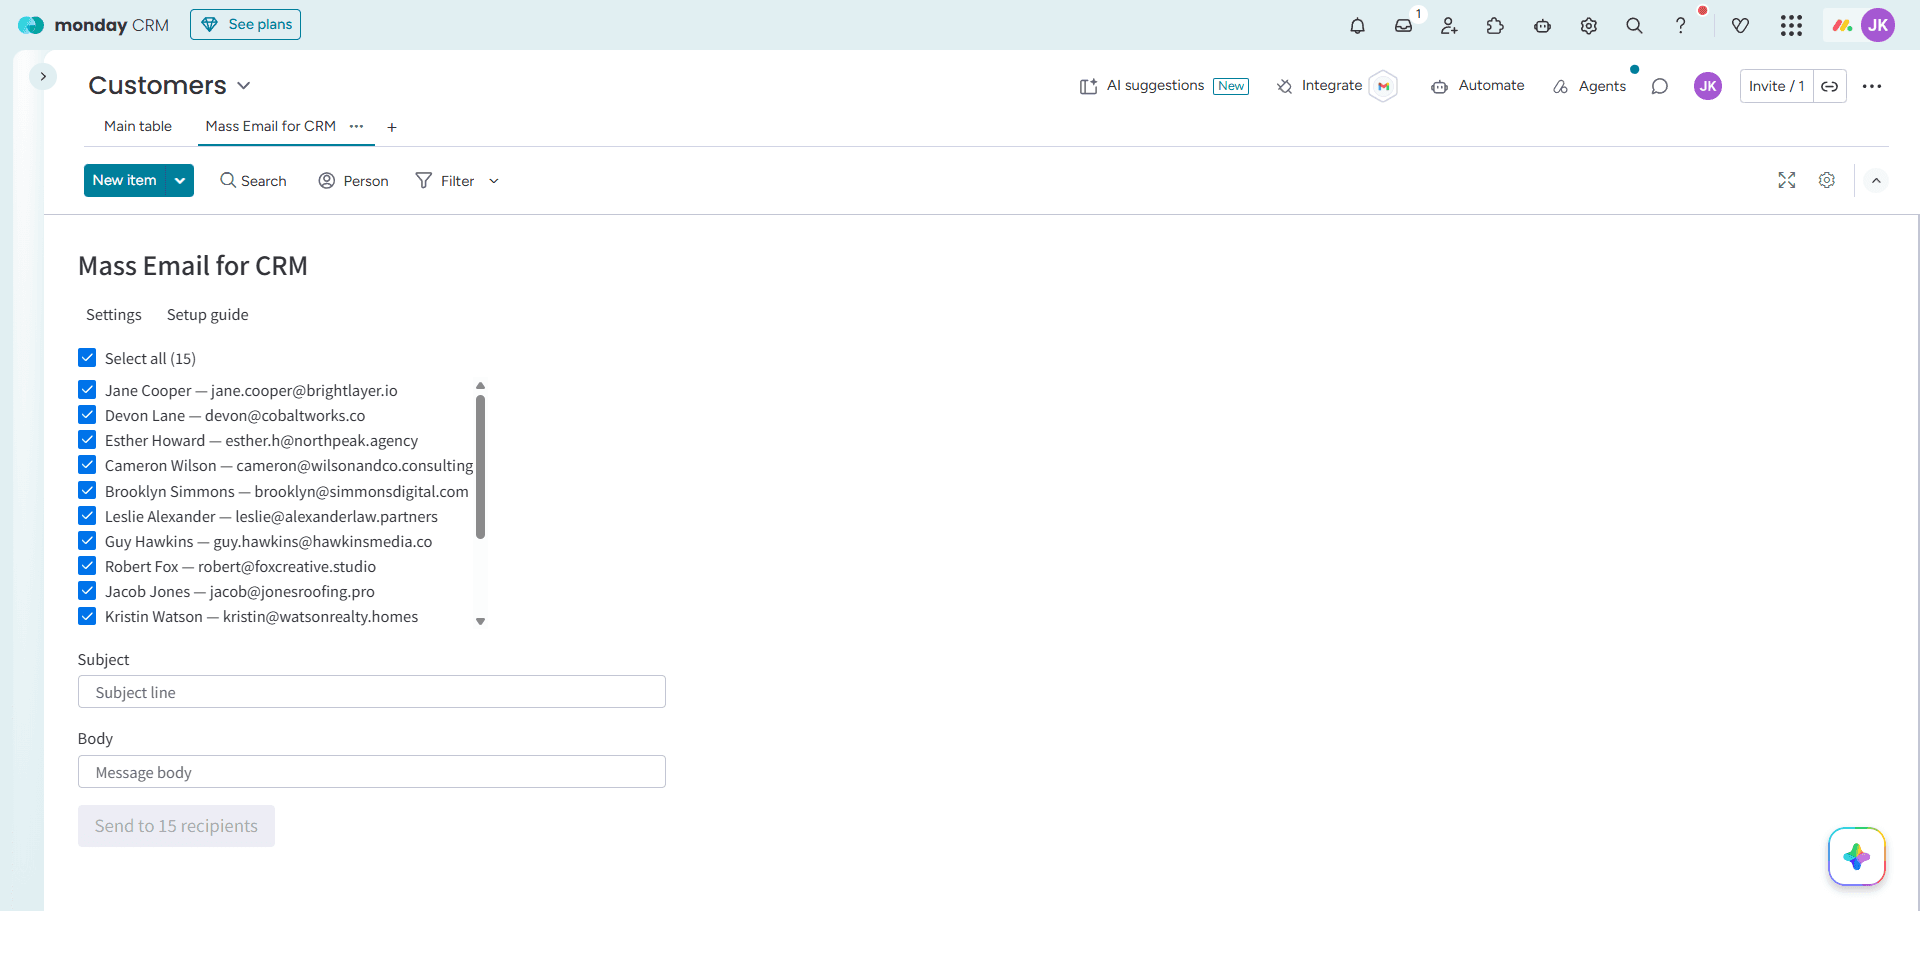1920x960 pixels.
Task: Switch to the Main table tab
Action: (138, 126)
